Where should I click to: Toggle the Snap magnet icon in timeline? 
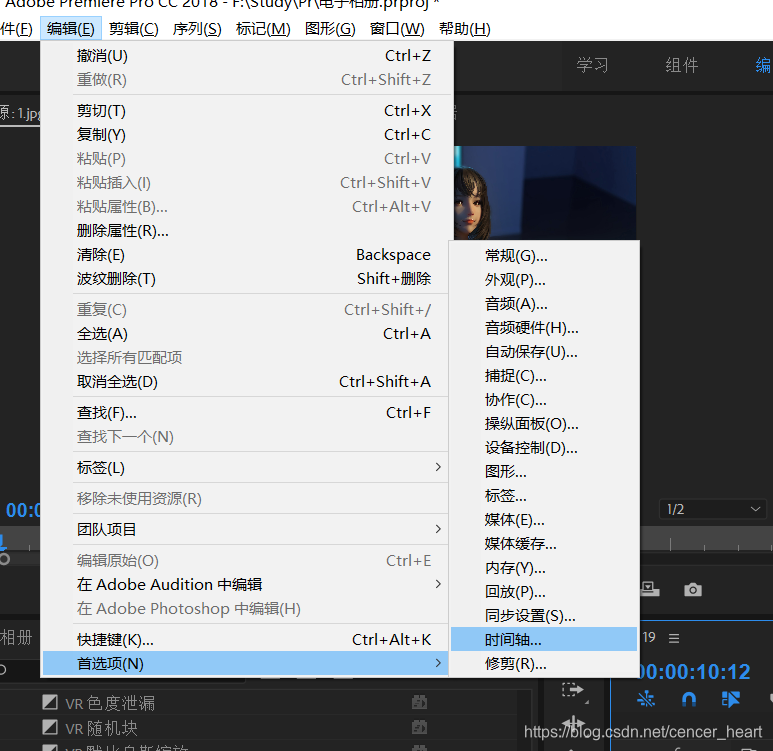tap(688, 699)
